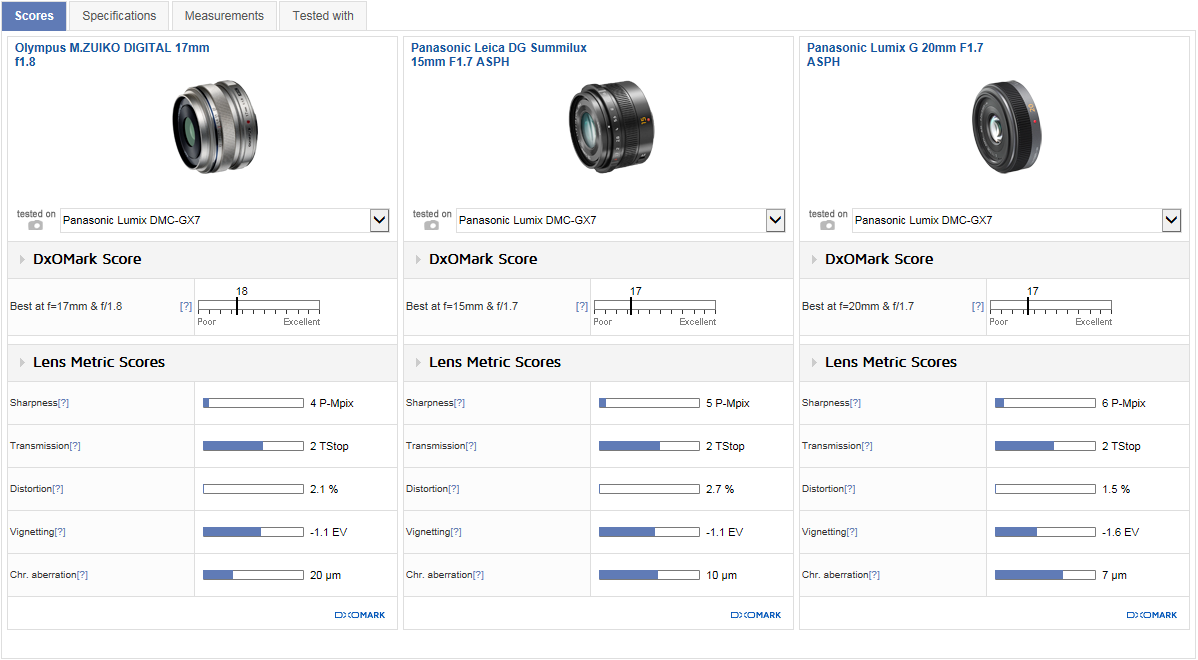The height and width of the screenshot is (660, 1198).
Task: Open Transmission help [?] for the Olympus lens
Action: click(75, 446)
